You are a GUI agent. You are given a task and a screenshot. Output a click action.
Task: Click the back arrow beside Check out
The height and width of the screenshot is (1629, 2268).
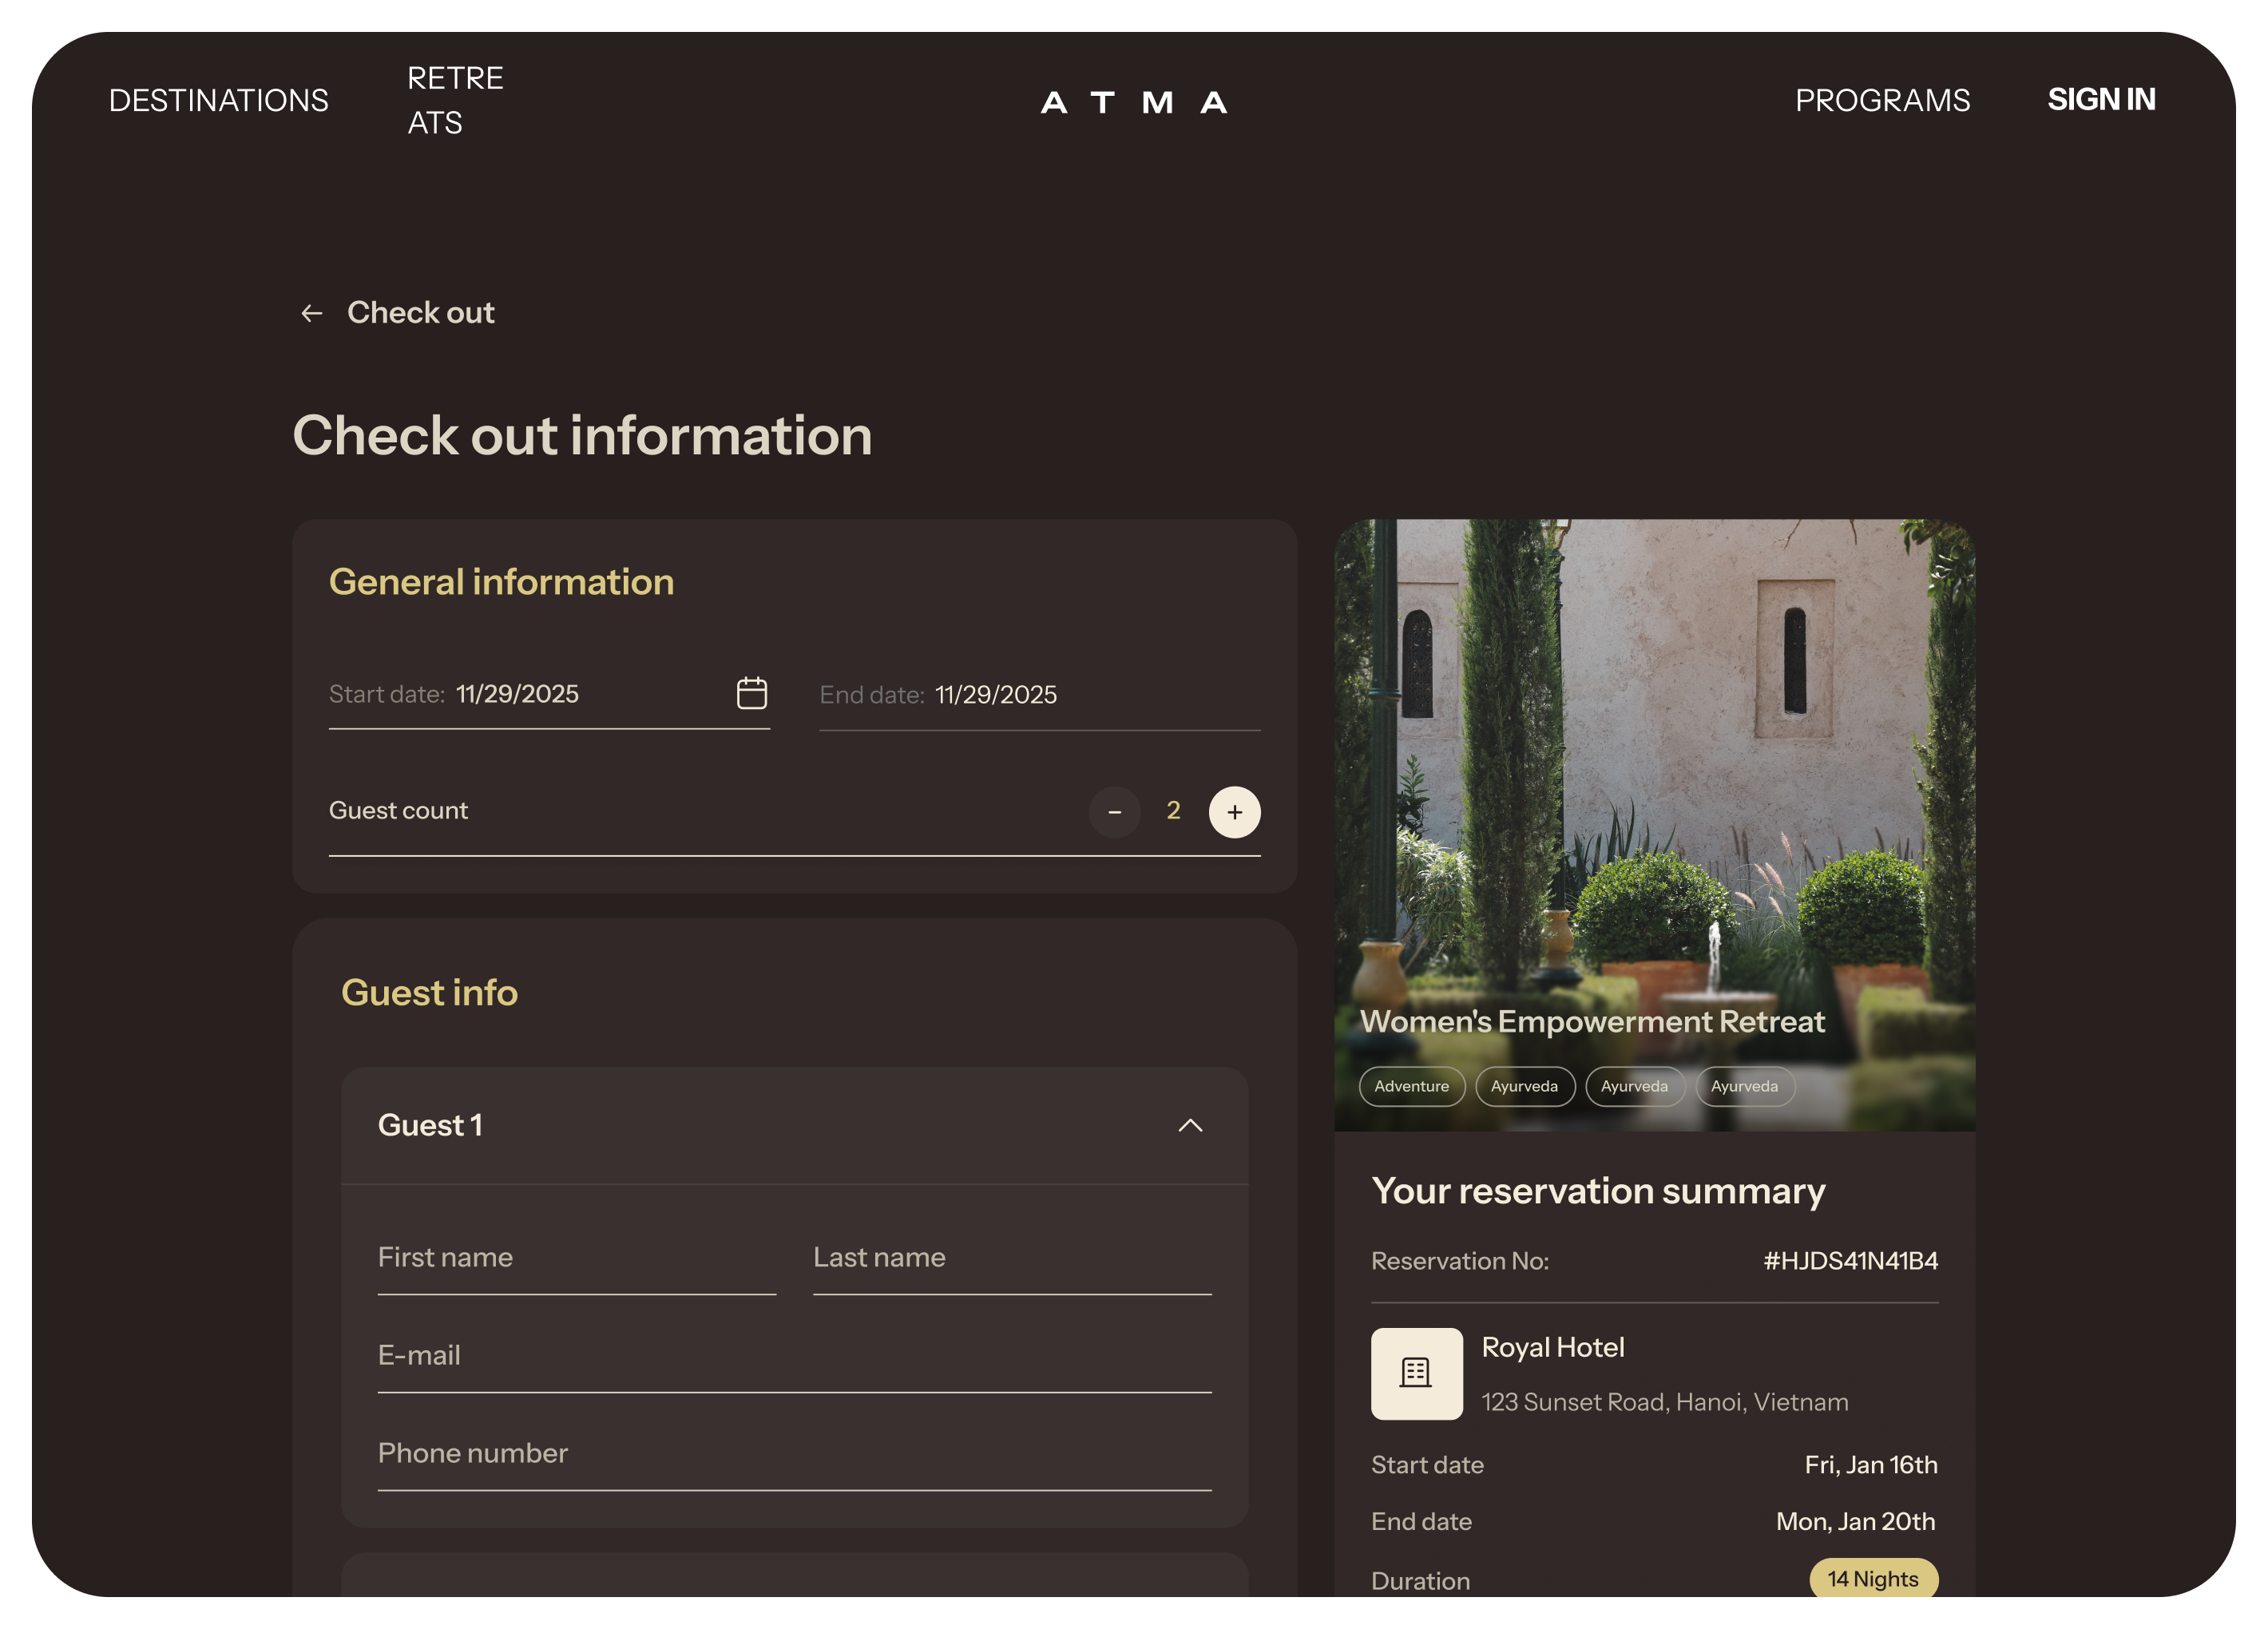[x=311, y=313]
